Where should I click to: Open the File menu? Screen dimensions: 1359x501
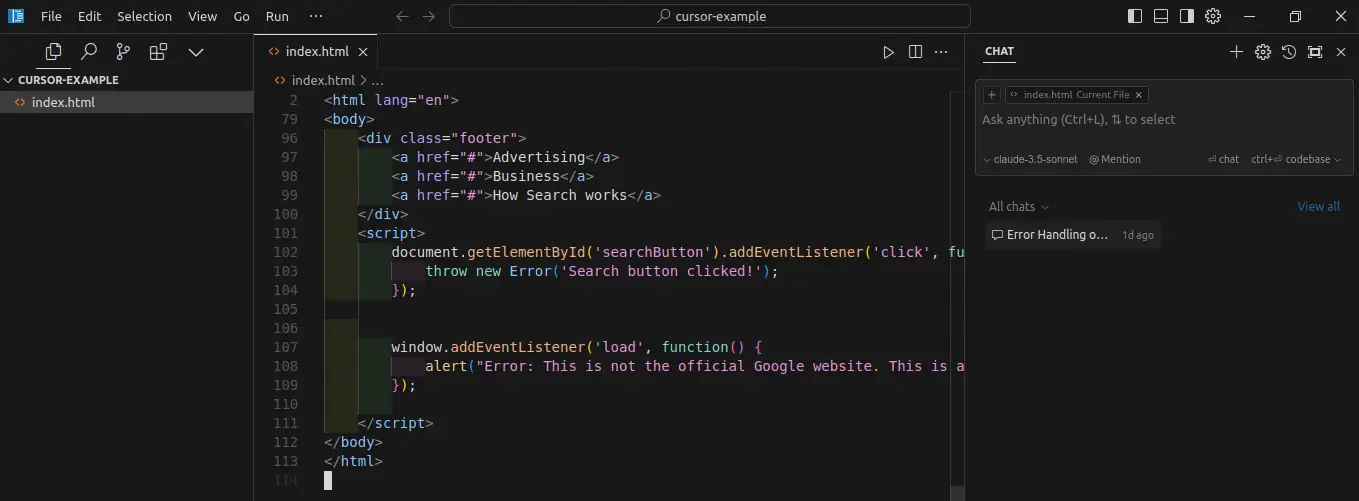point(51,16)
